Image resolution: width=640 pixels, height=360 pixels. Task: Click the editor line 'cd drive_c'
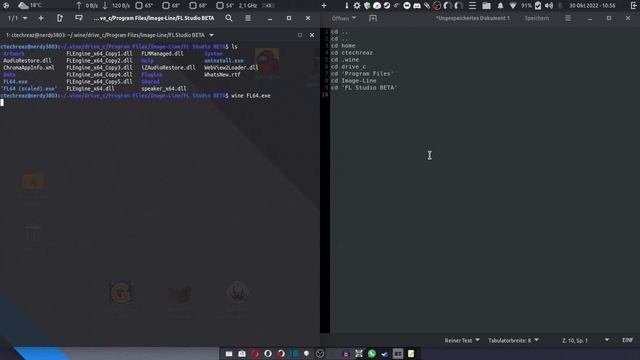click(348, 67)
